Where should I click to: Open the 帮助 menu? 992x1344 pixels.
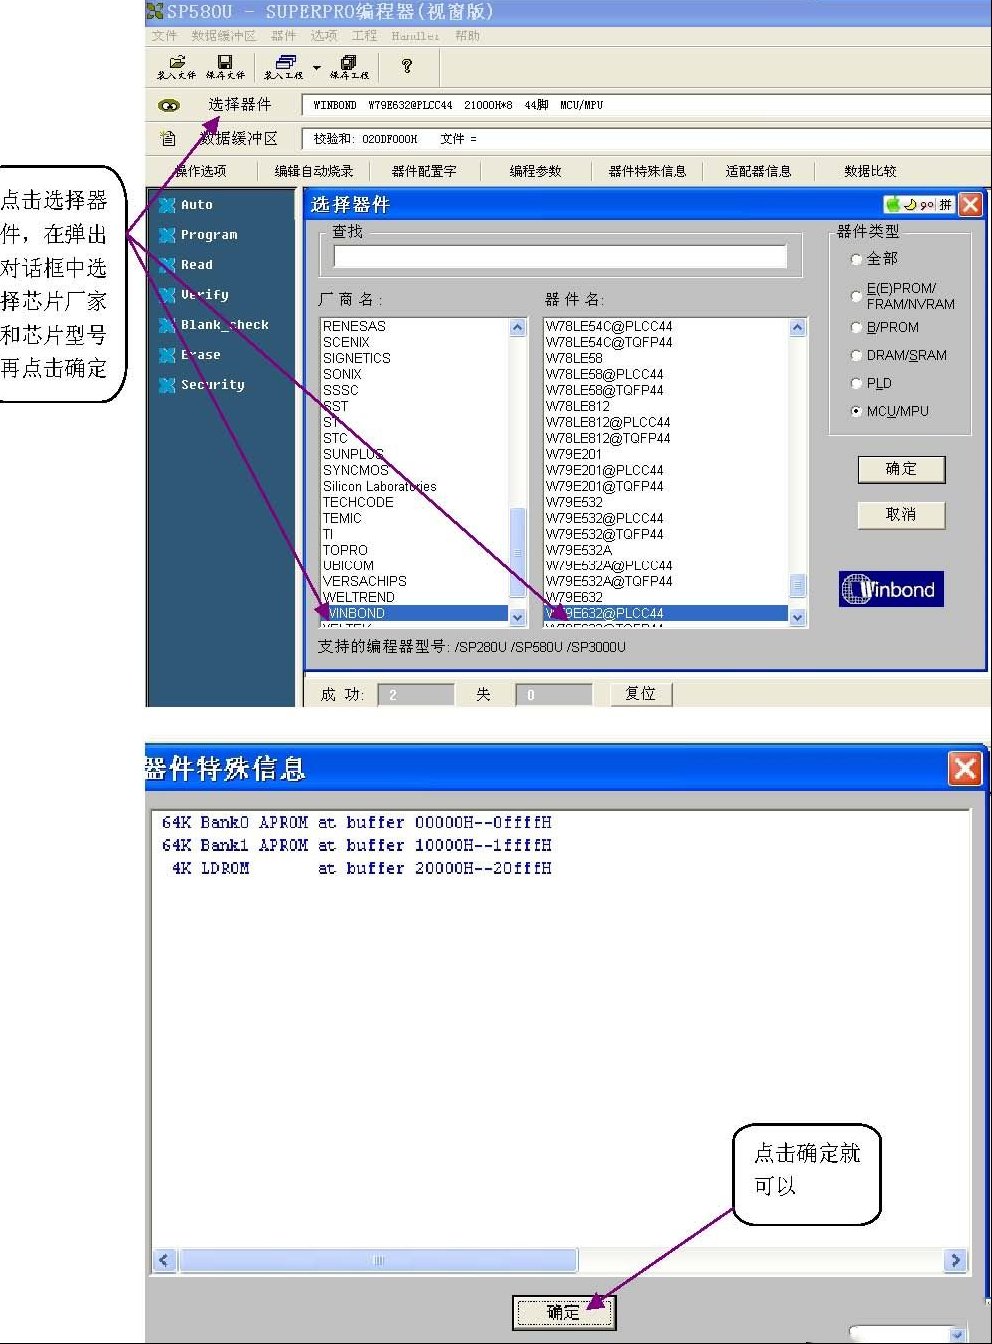point(467,36)
